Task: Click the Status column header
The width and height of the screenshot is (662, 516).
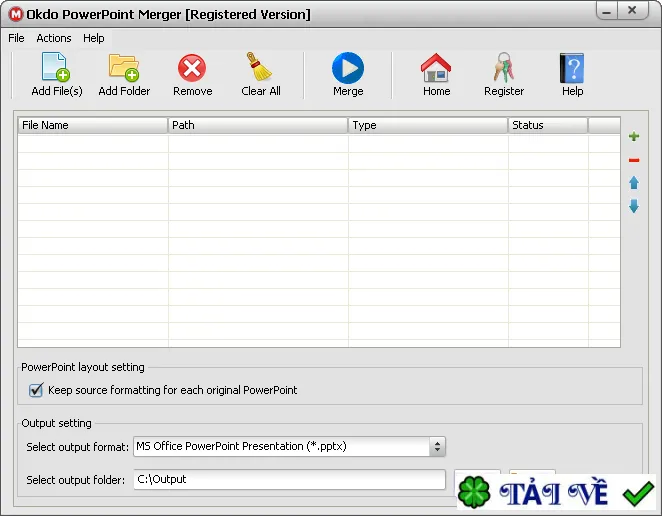Action: (x=548, y=125)
